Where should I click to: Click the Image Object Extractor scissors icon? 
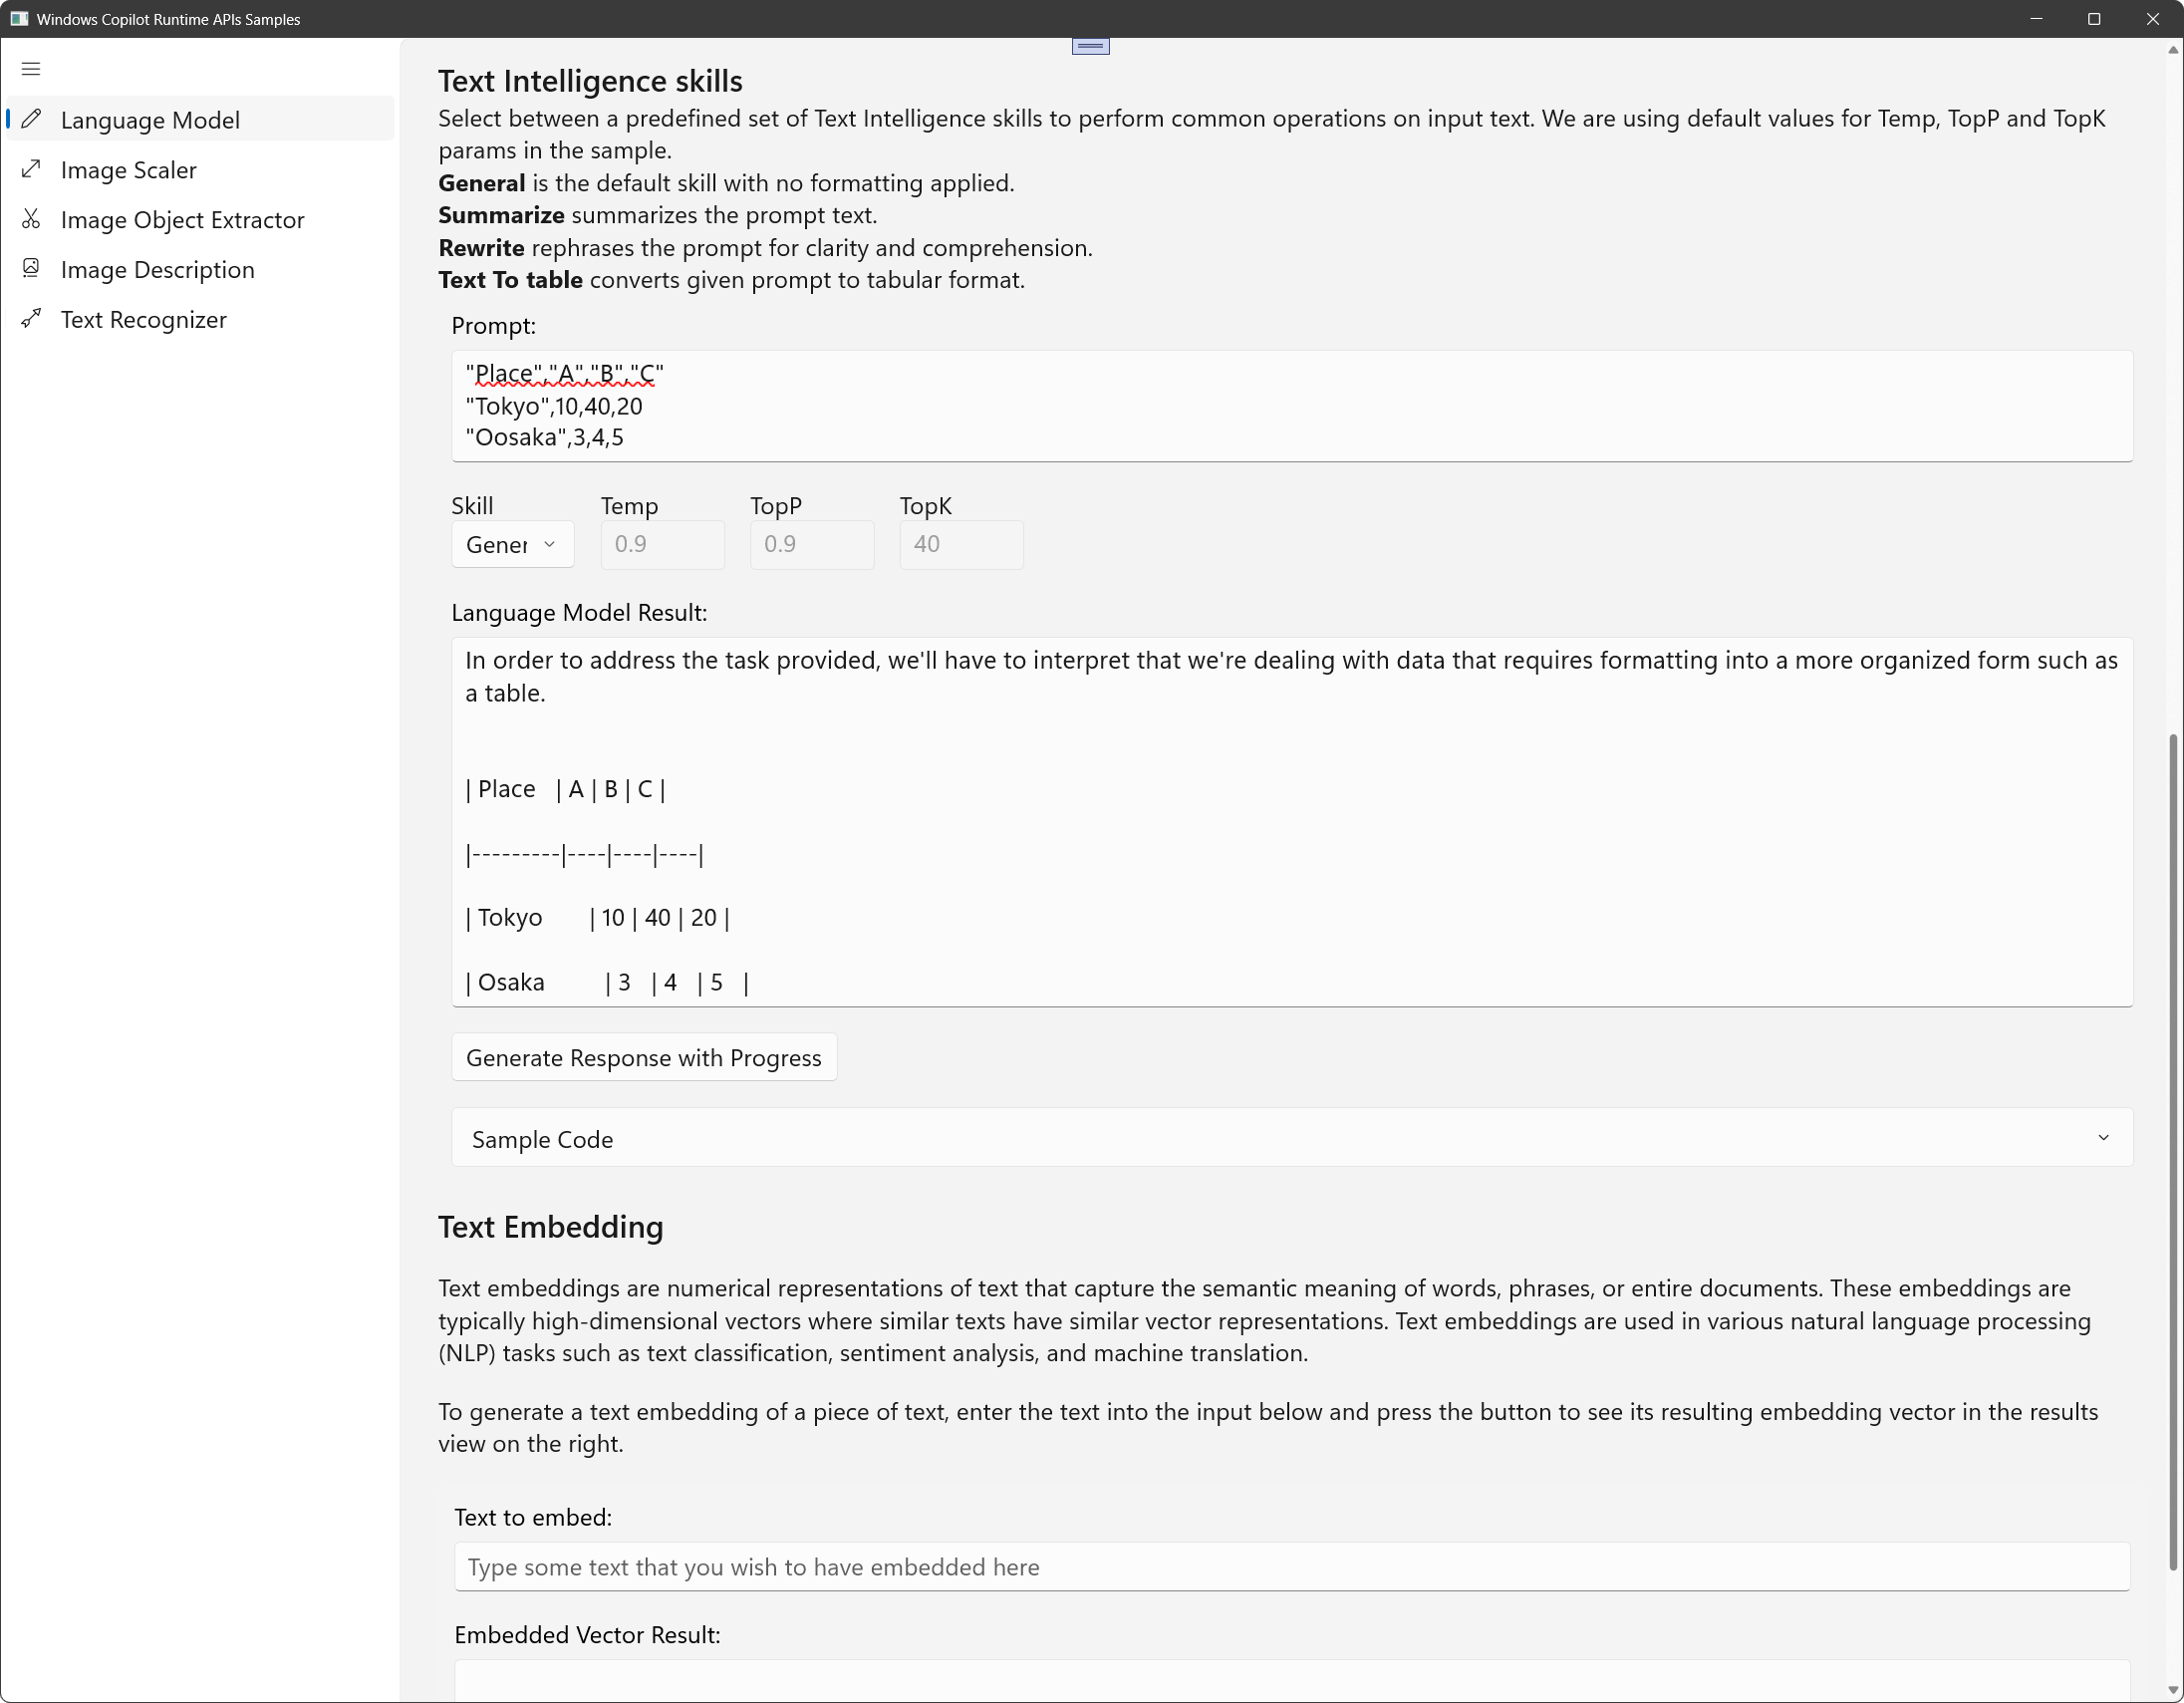[x=31, y=219]
